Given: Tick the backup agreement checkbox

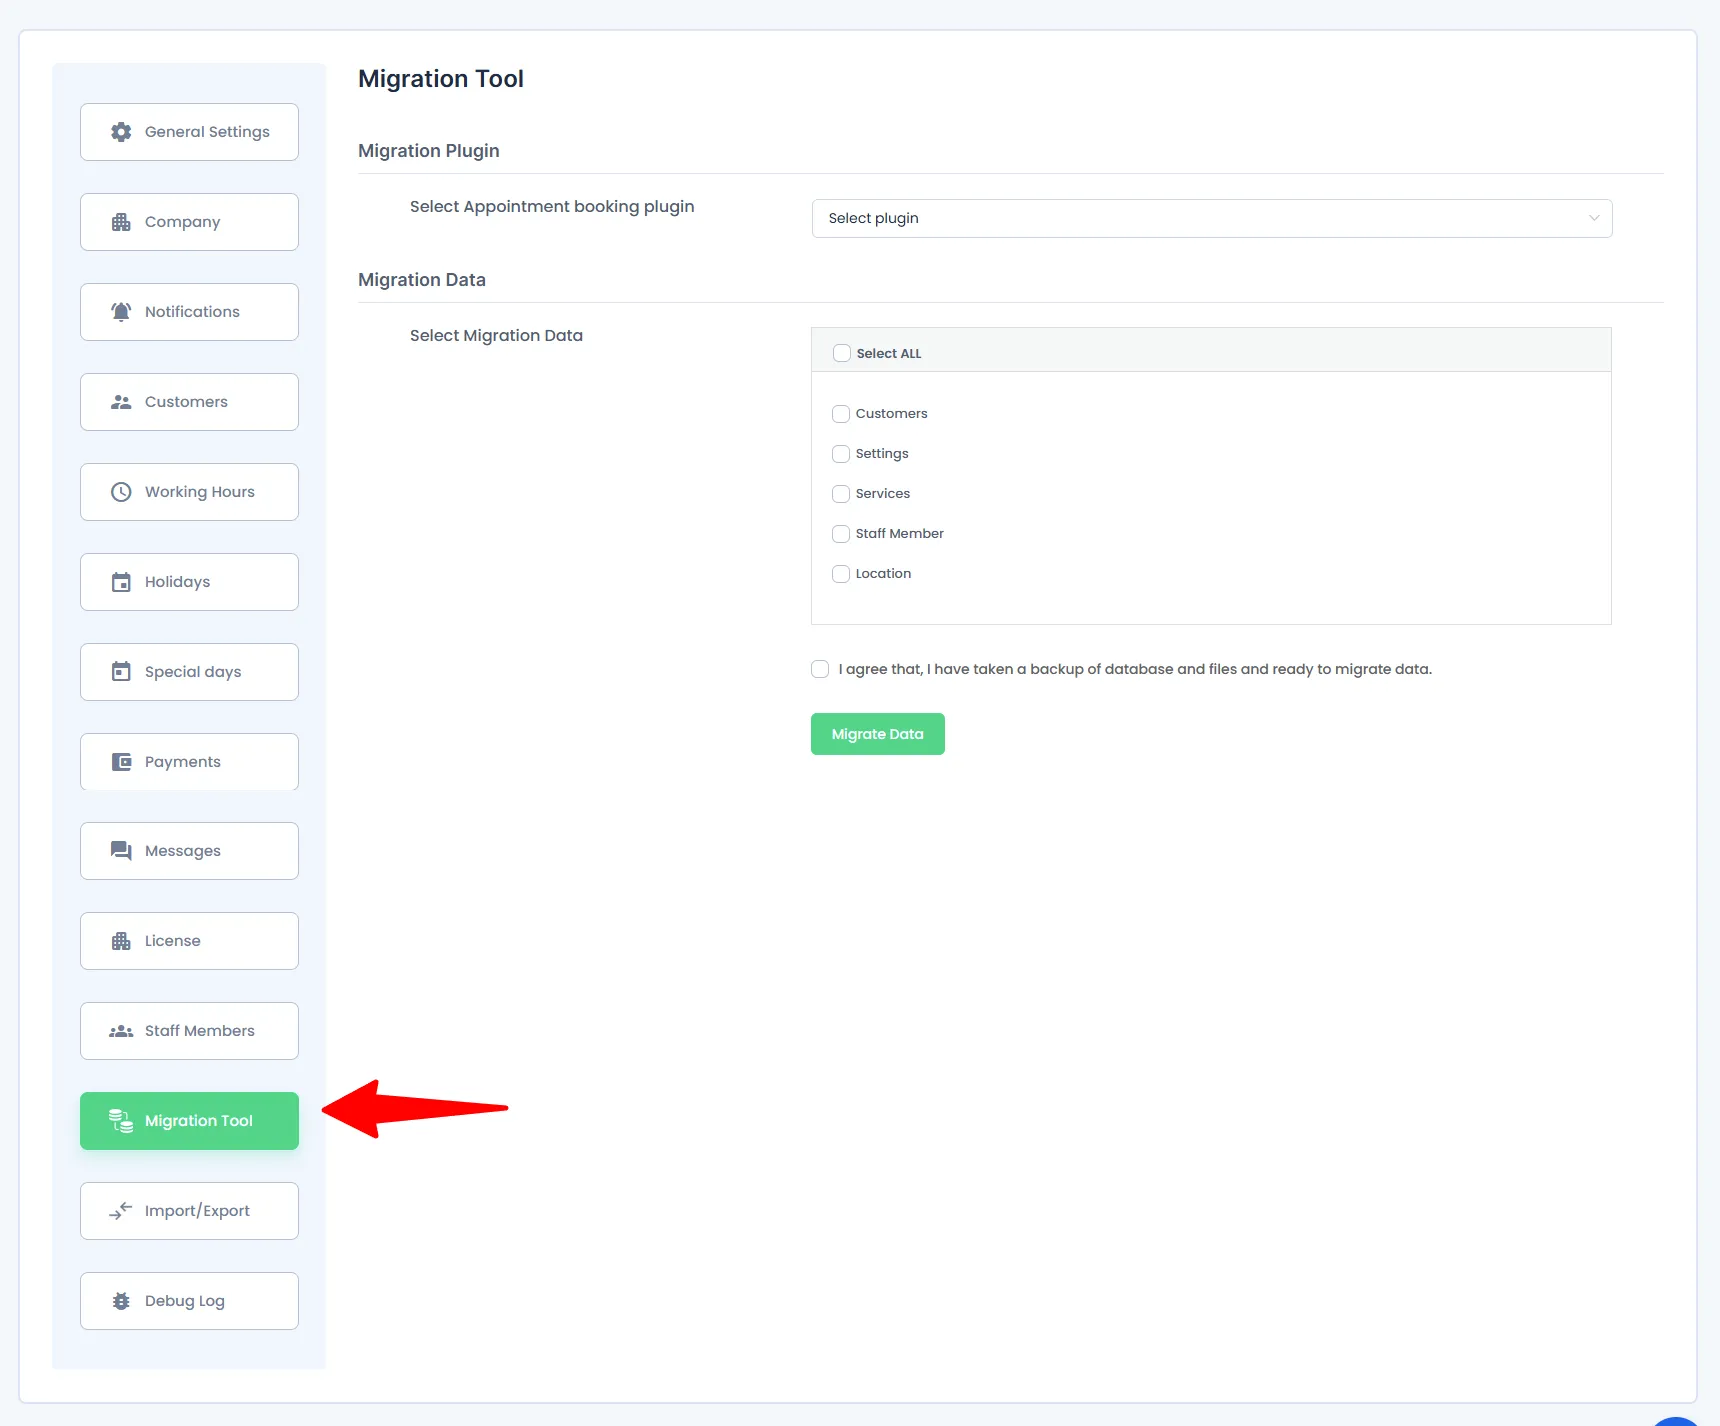Looking at the screenshot, I should point(820,669).
